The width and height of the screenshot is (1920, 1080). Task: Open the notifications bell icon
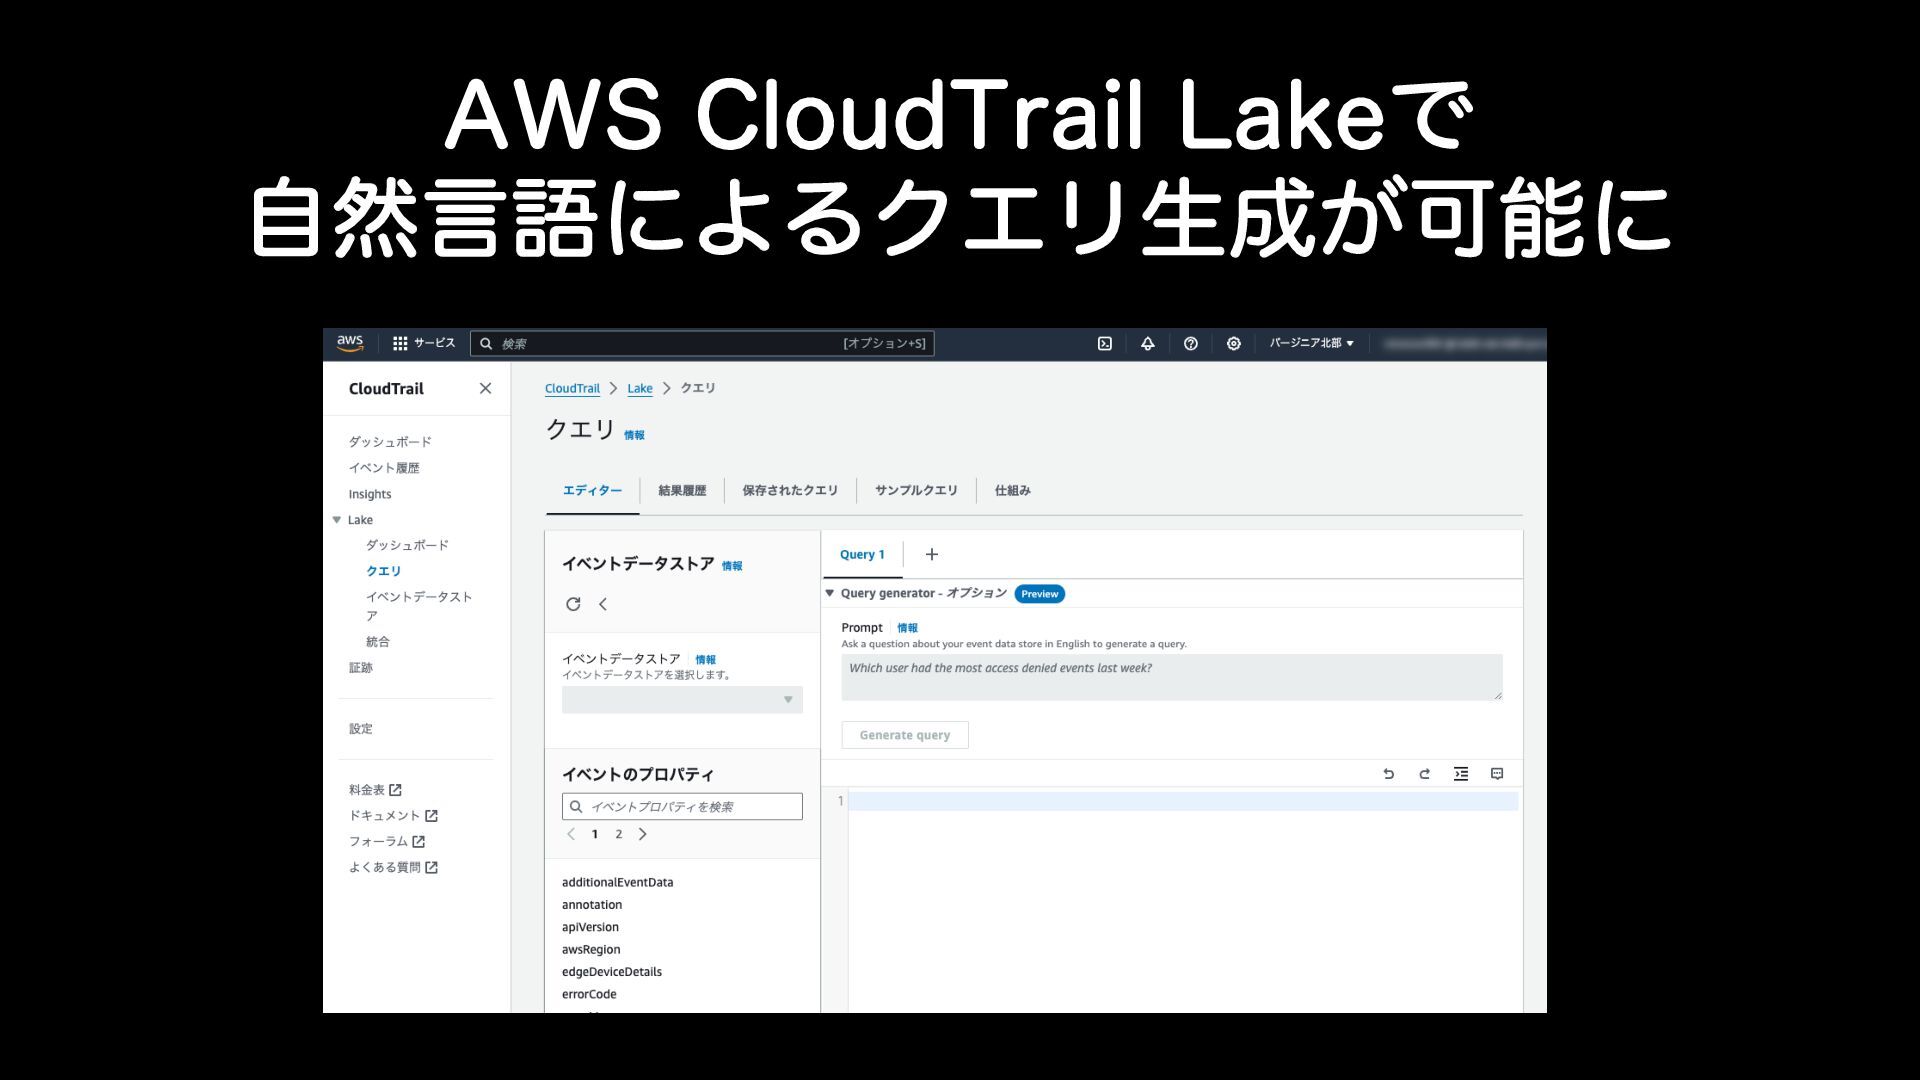(1147, 343)
